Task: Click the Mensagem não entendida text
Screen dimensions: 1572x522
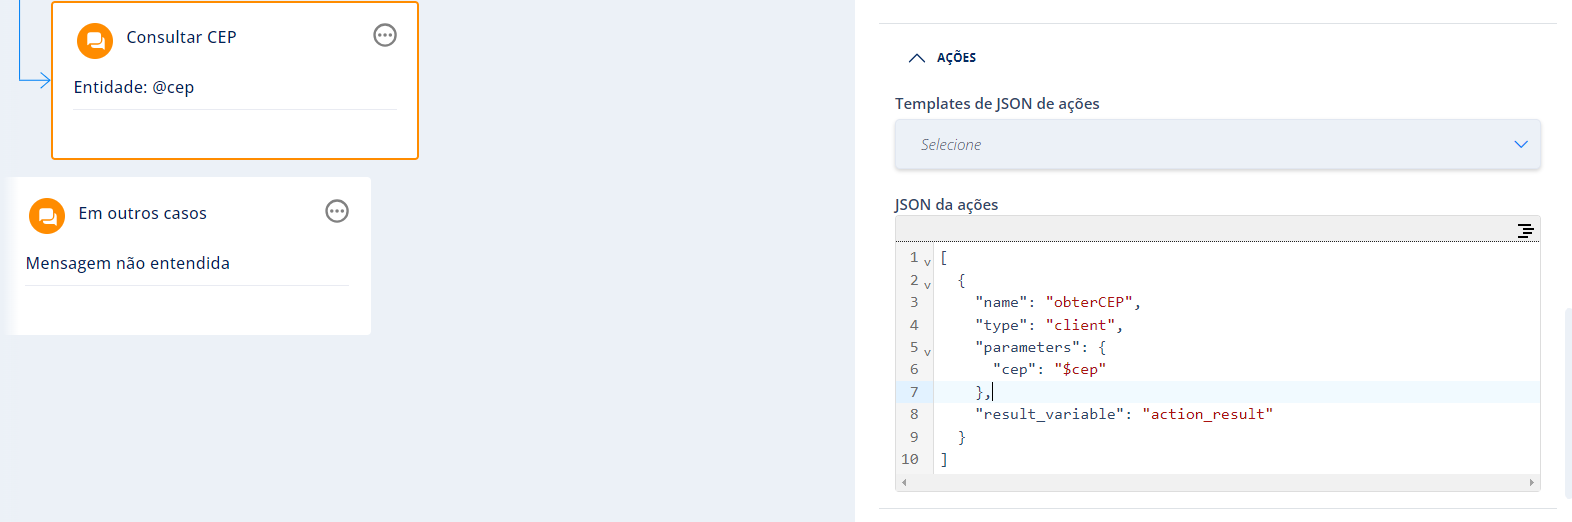Action: [128, 263]
